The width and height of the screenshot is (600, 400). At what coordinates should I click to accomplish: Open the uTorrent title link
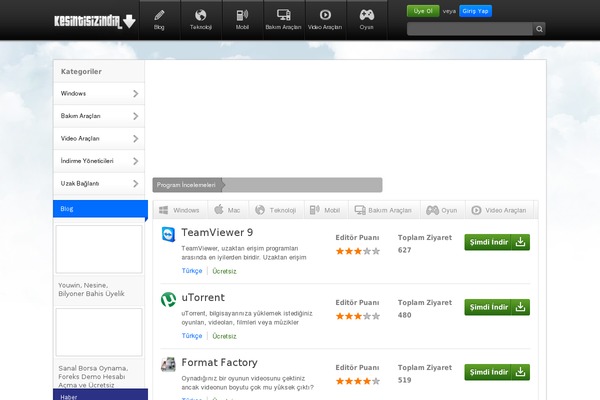pyautogui.click(x=203, y=298)
